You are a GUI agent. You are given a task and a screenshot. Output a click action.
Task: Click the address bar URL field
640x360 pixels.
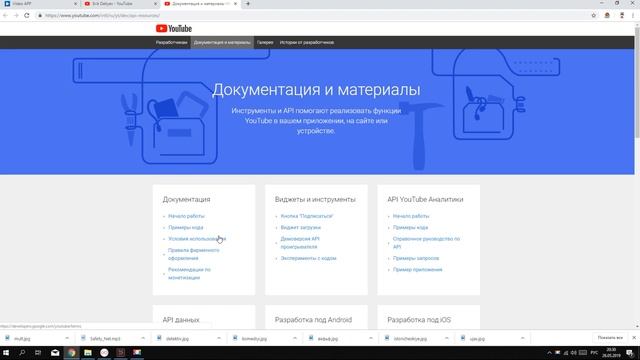(x=314, y=16)
